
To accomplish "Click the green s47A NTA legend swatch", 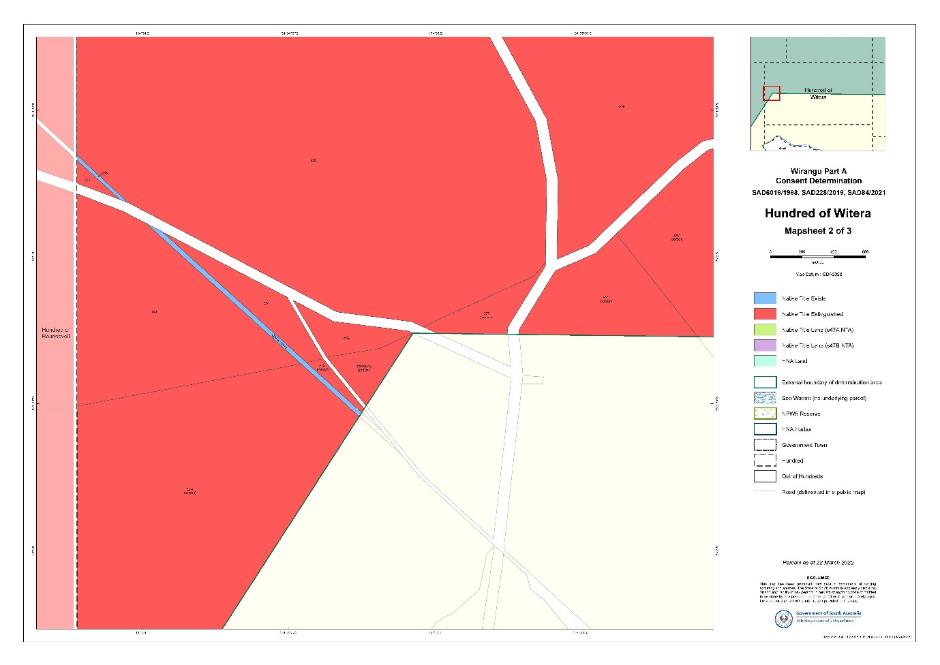I will coord(765,329).
